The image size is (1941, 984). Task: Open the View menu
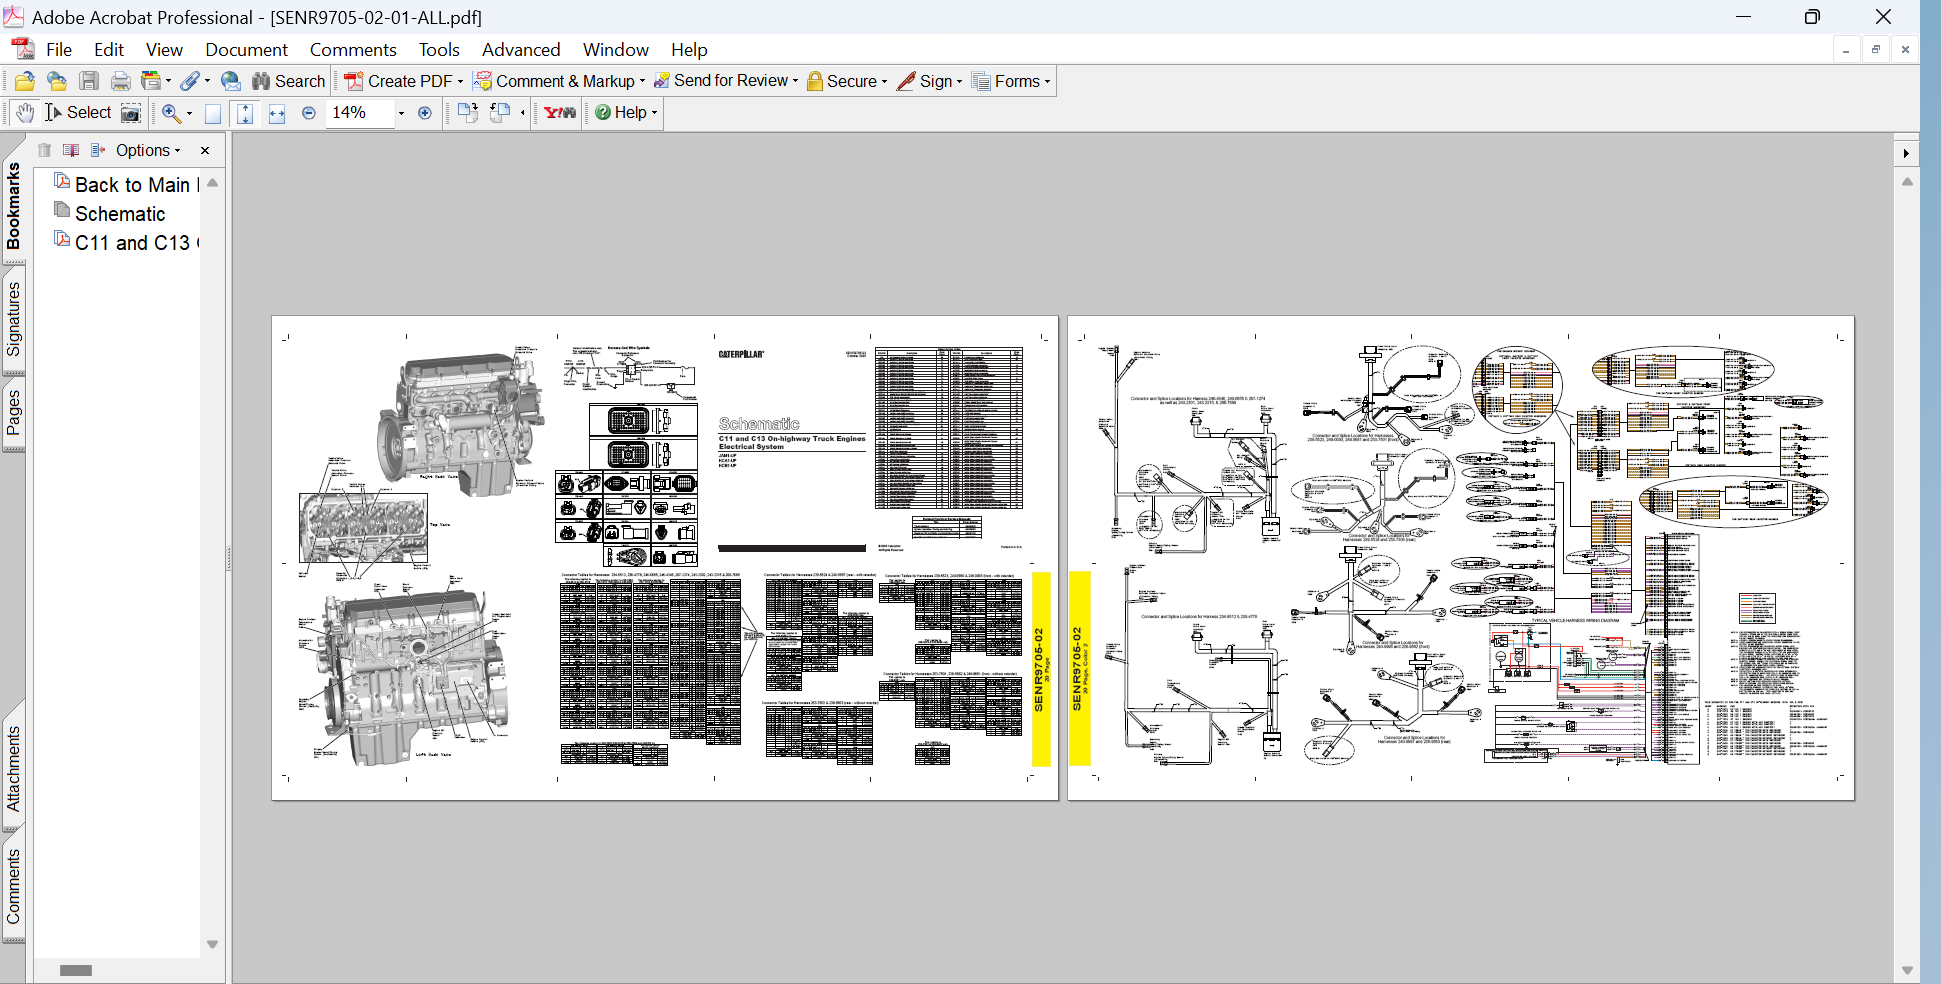164,49
